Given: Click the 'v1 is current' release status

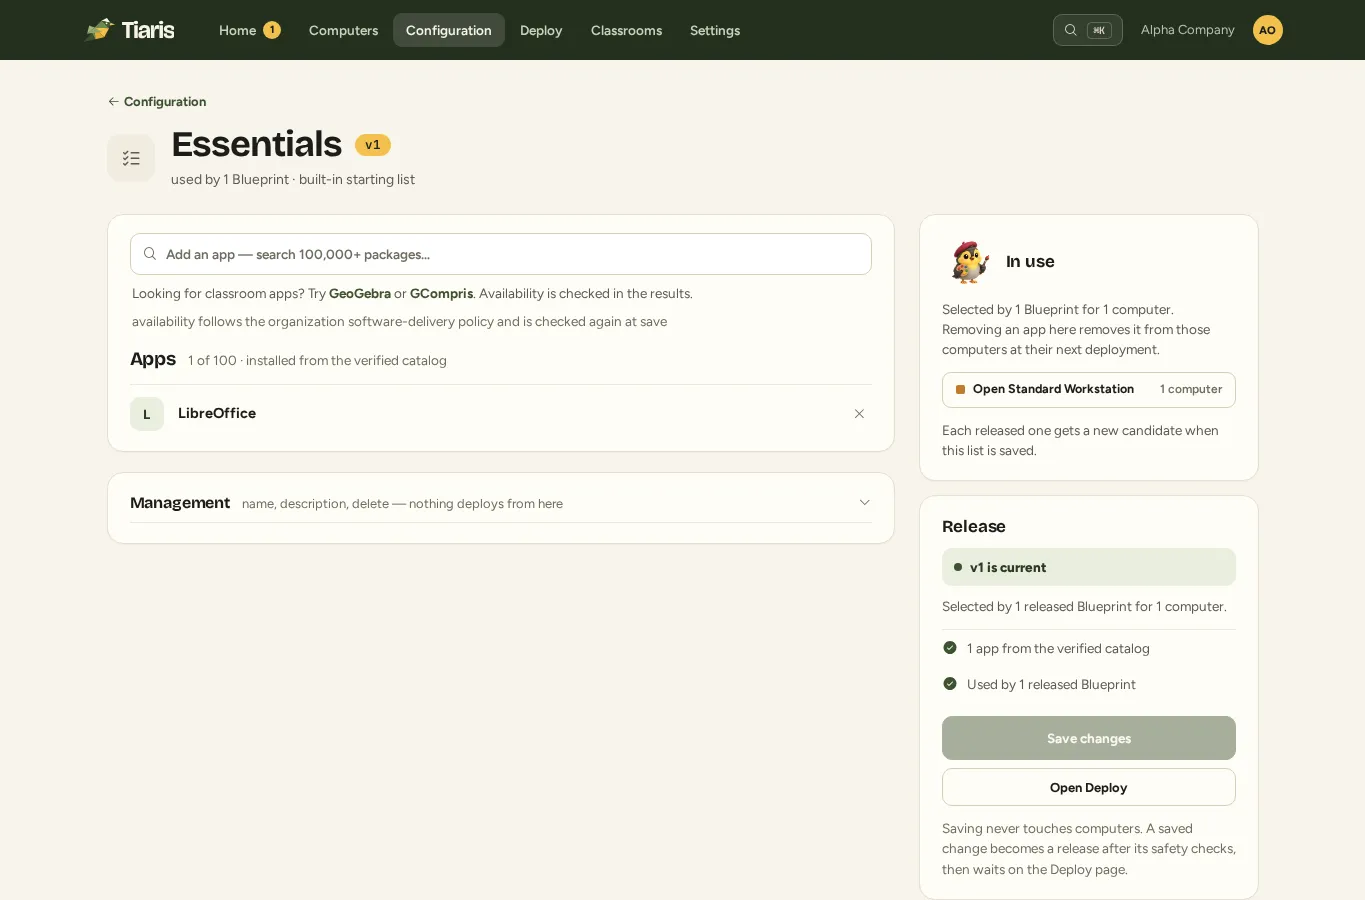Looking at the screenshot, I should [1089, 567].
